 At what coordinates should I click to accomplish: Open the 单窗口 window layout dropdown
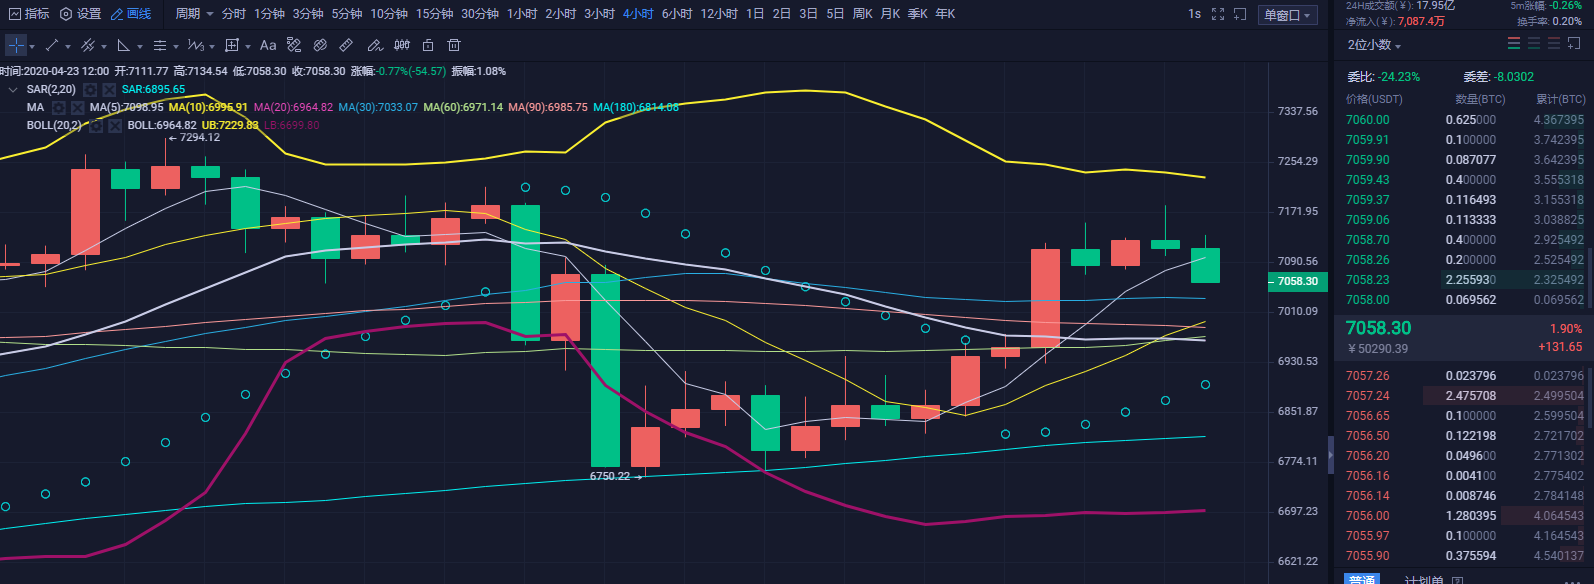[x=1287, y=15]
